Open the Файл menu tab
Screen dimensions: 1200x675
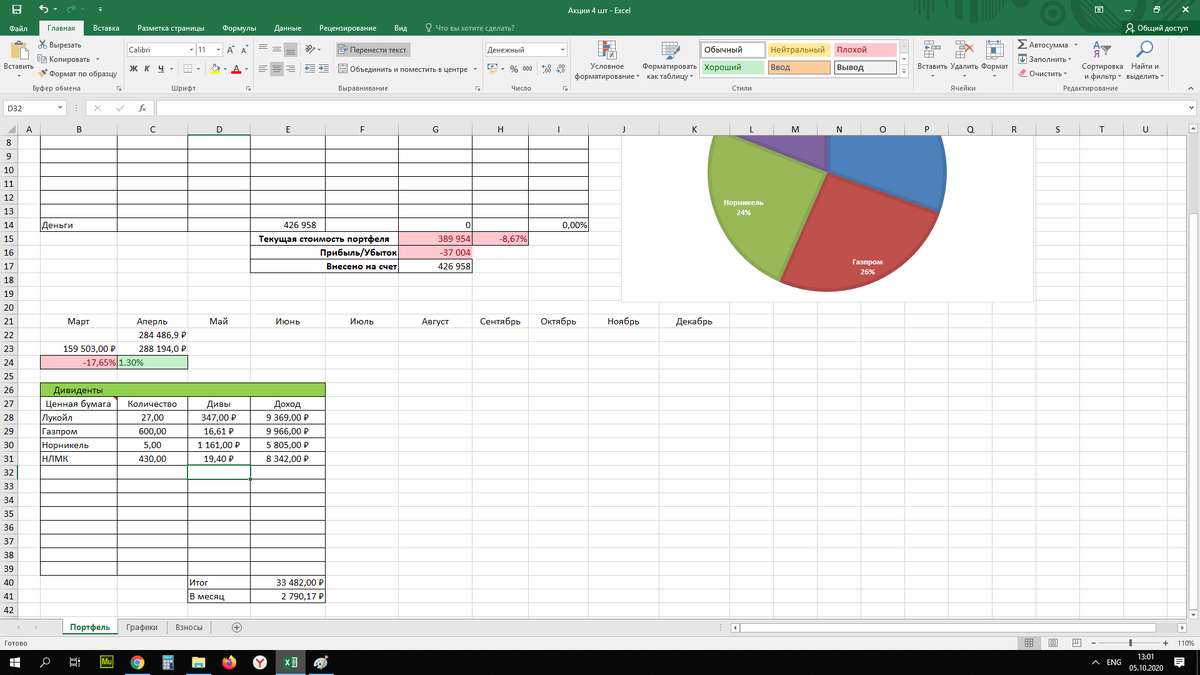point(18,28)
